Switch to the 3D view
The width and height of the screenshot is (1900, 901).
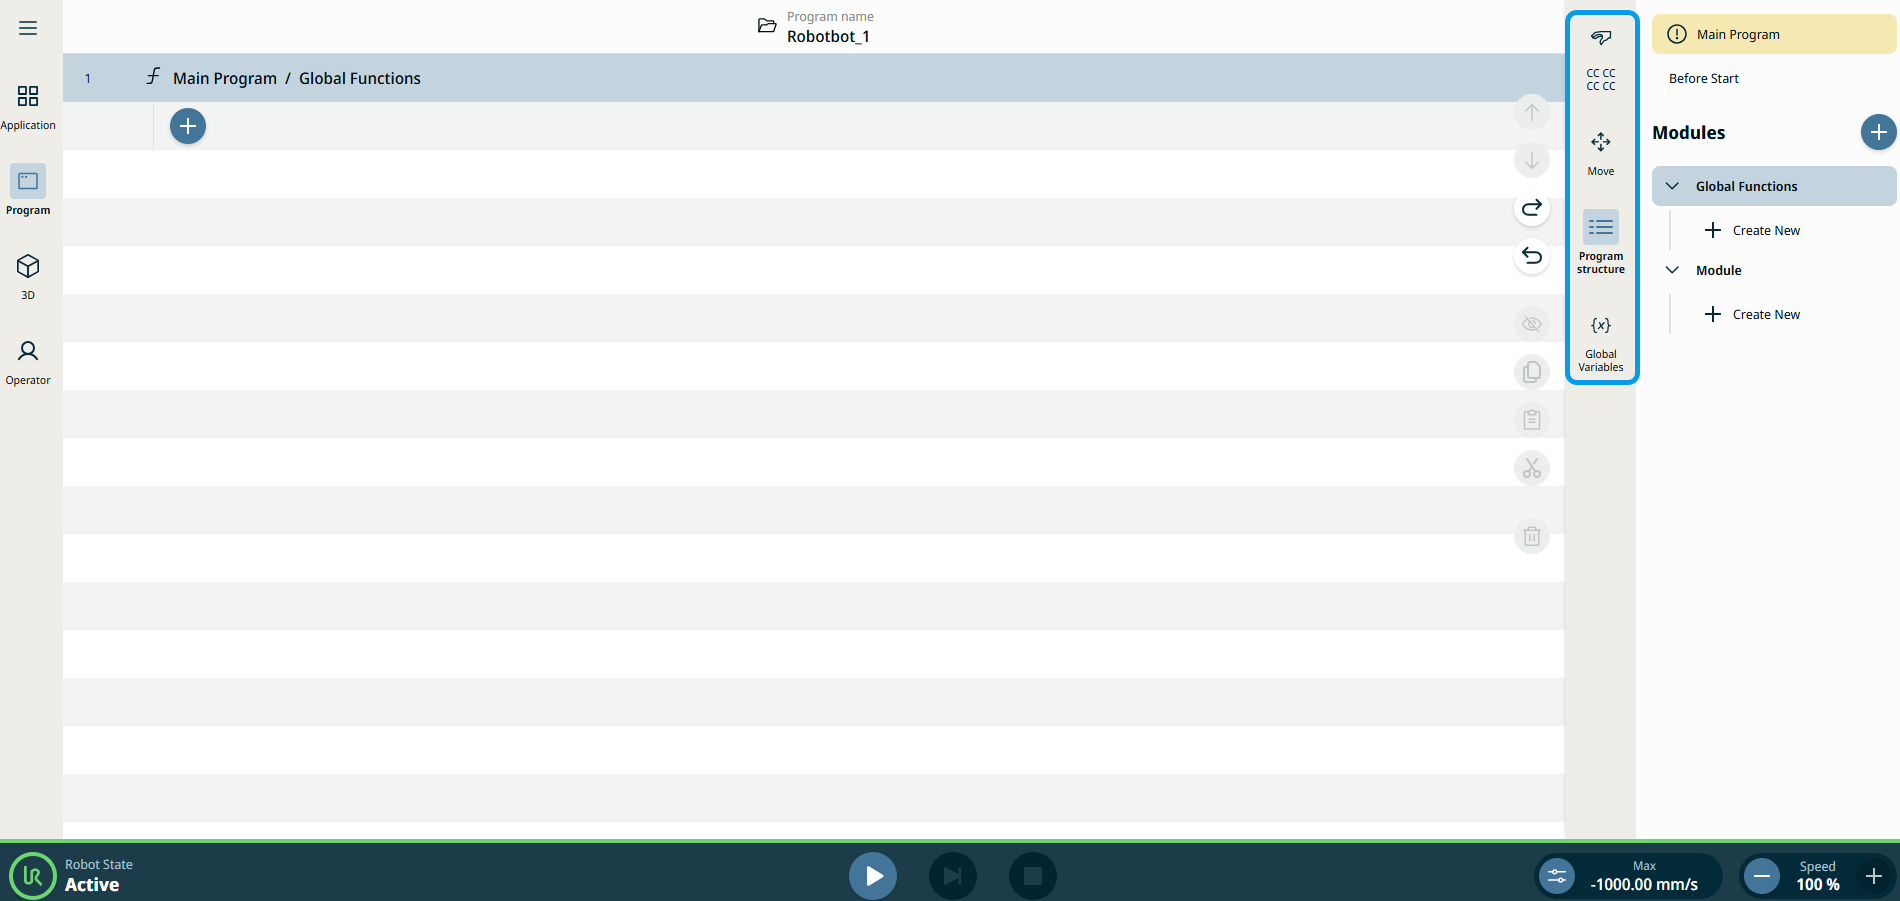(28, 275)
